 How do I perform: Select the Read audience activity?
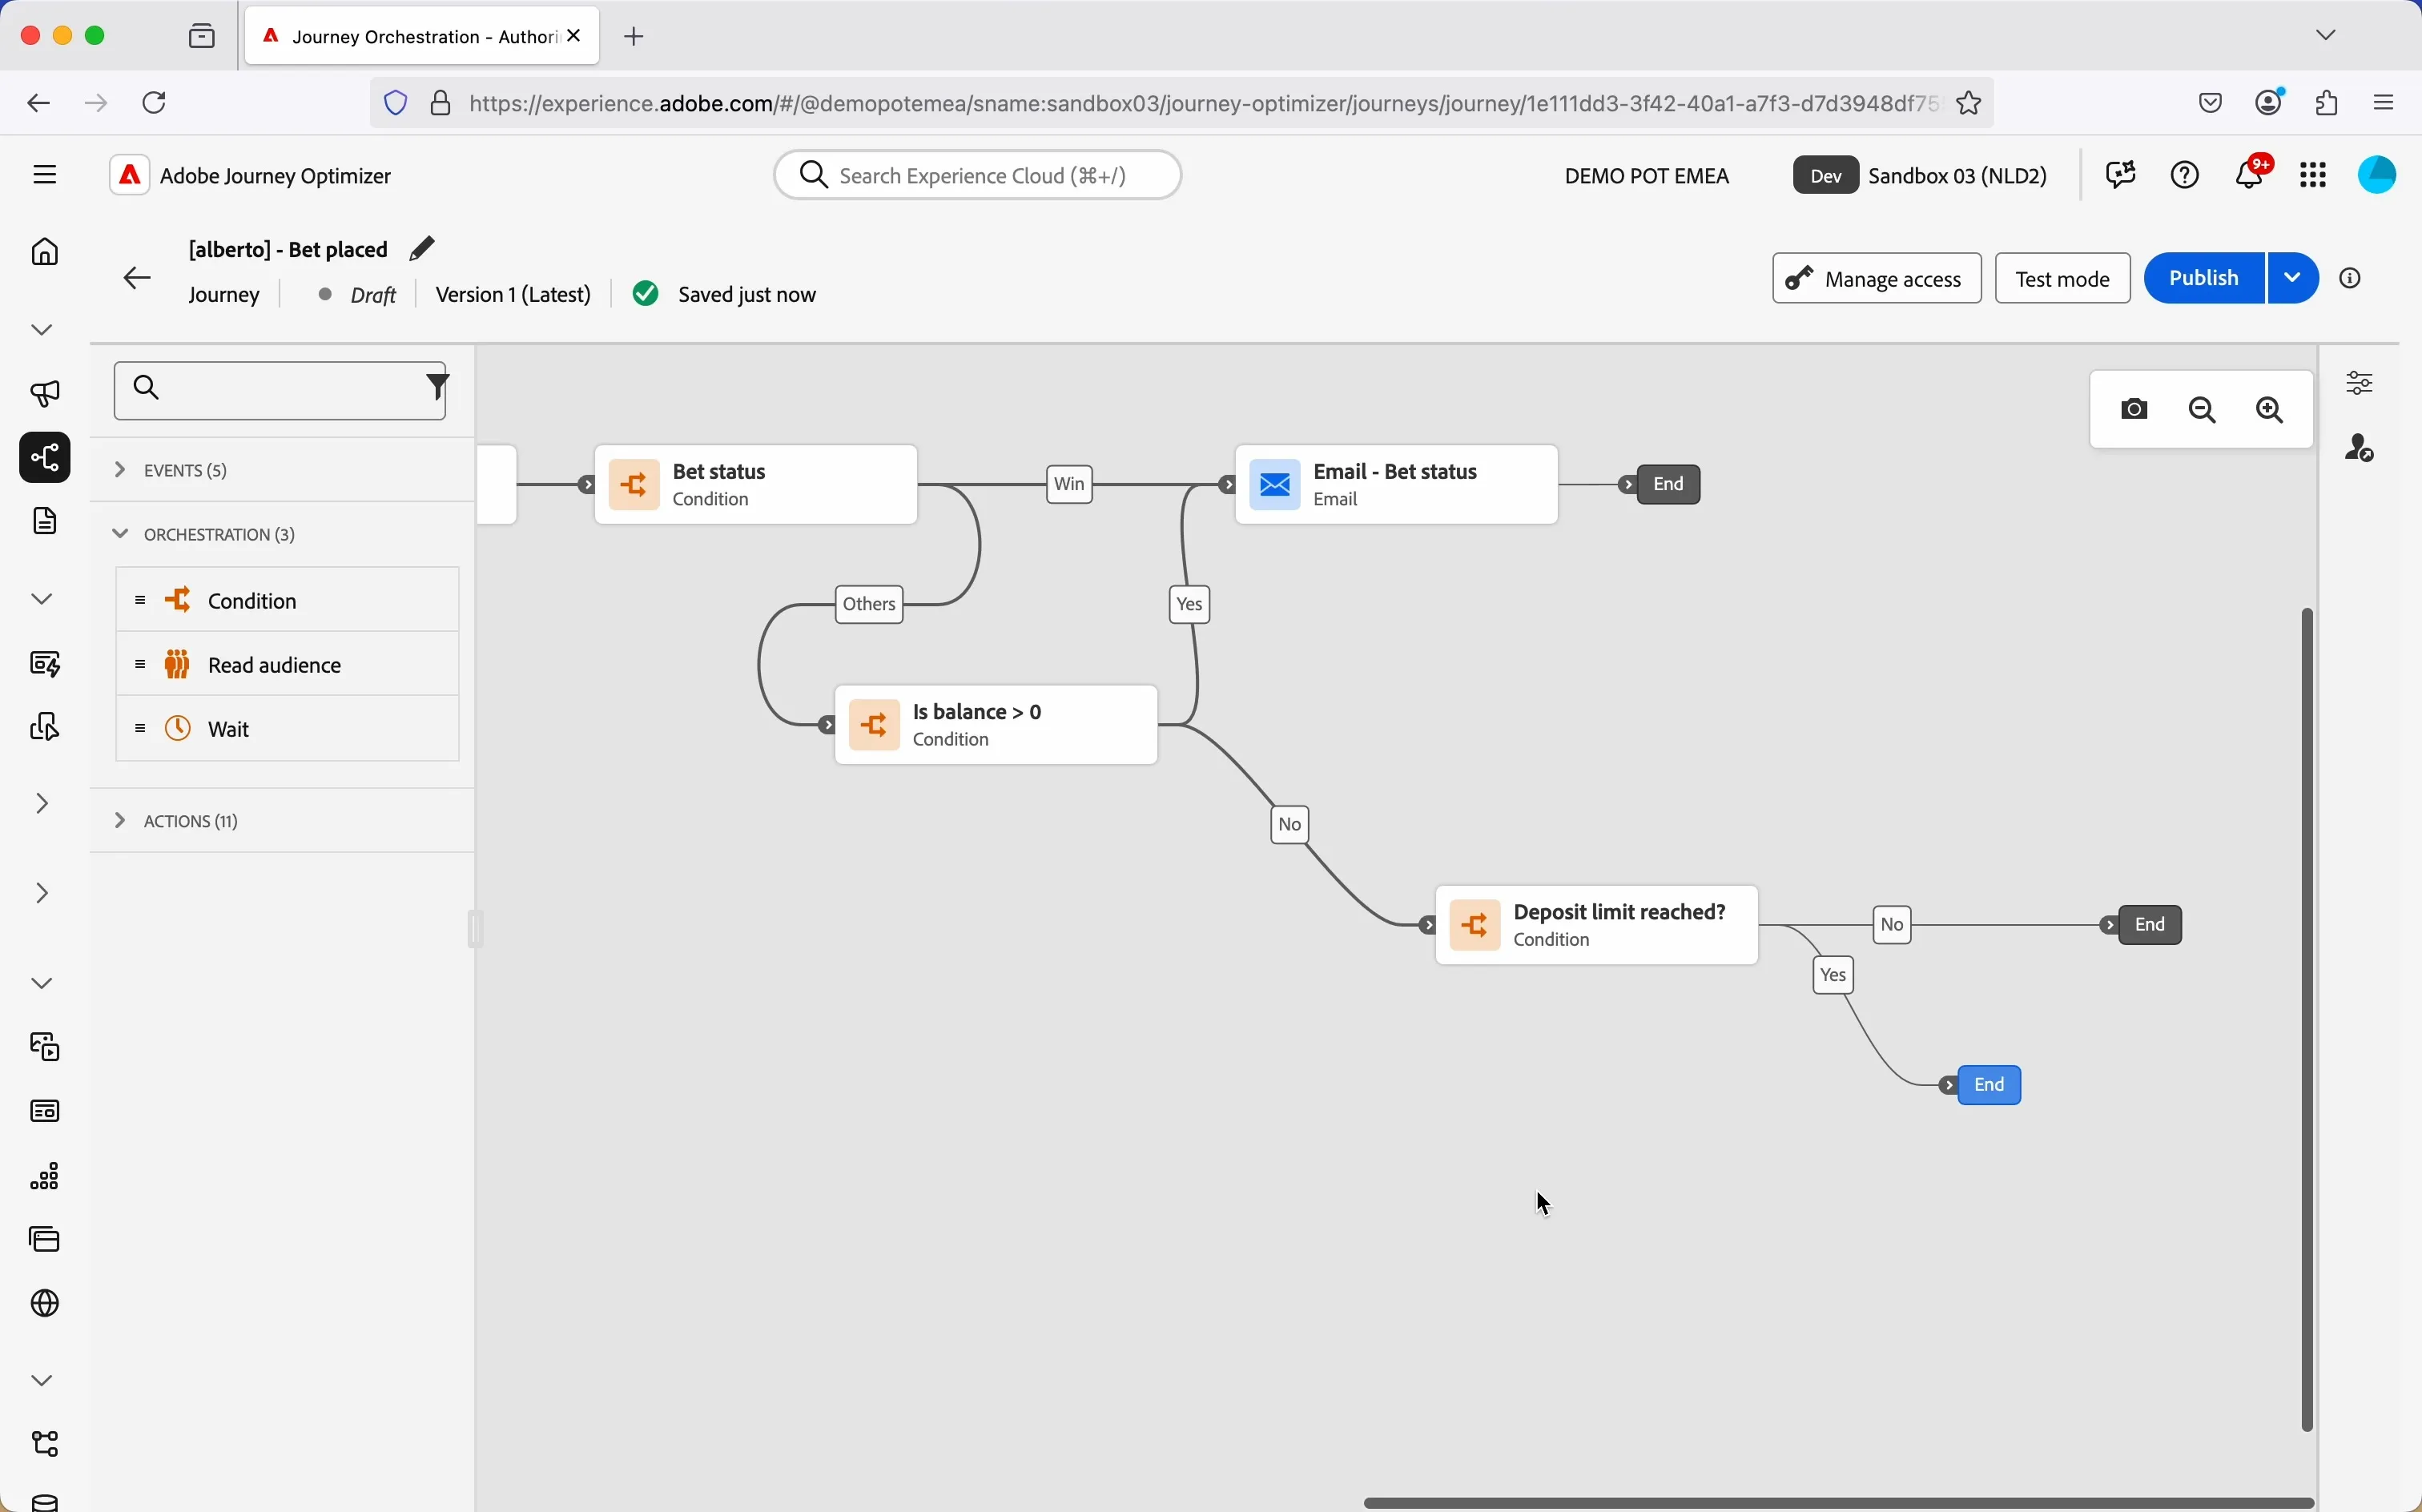(x=287, y=665)
